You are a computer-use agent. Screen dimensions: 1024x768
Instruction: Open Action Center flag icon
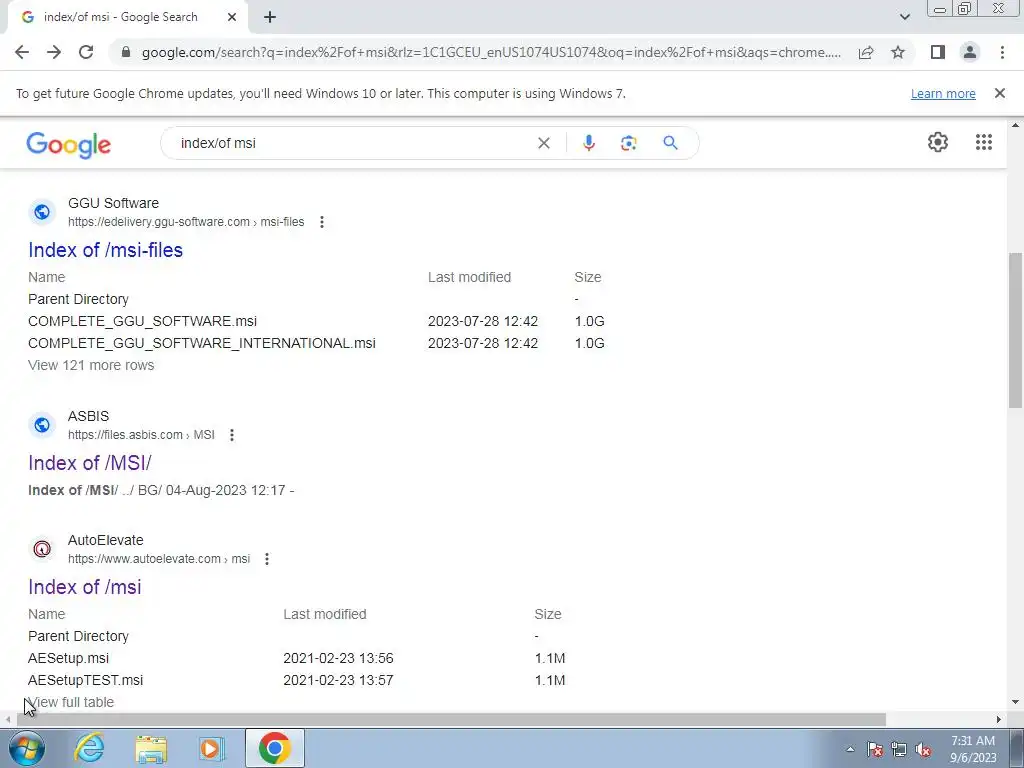(874, 749)
